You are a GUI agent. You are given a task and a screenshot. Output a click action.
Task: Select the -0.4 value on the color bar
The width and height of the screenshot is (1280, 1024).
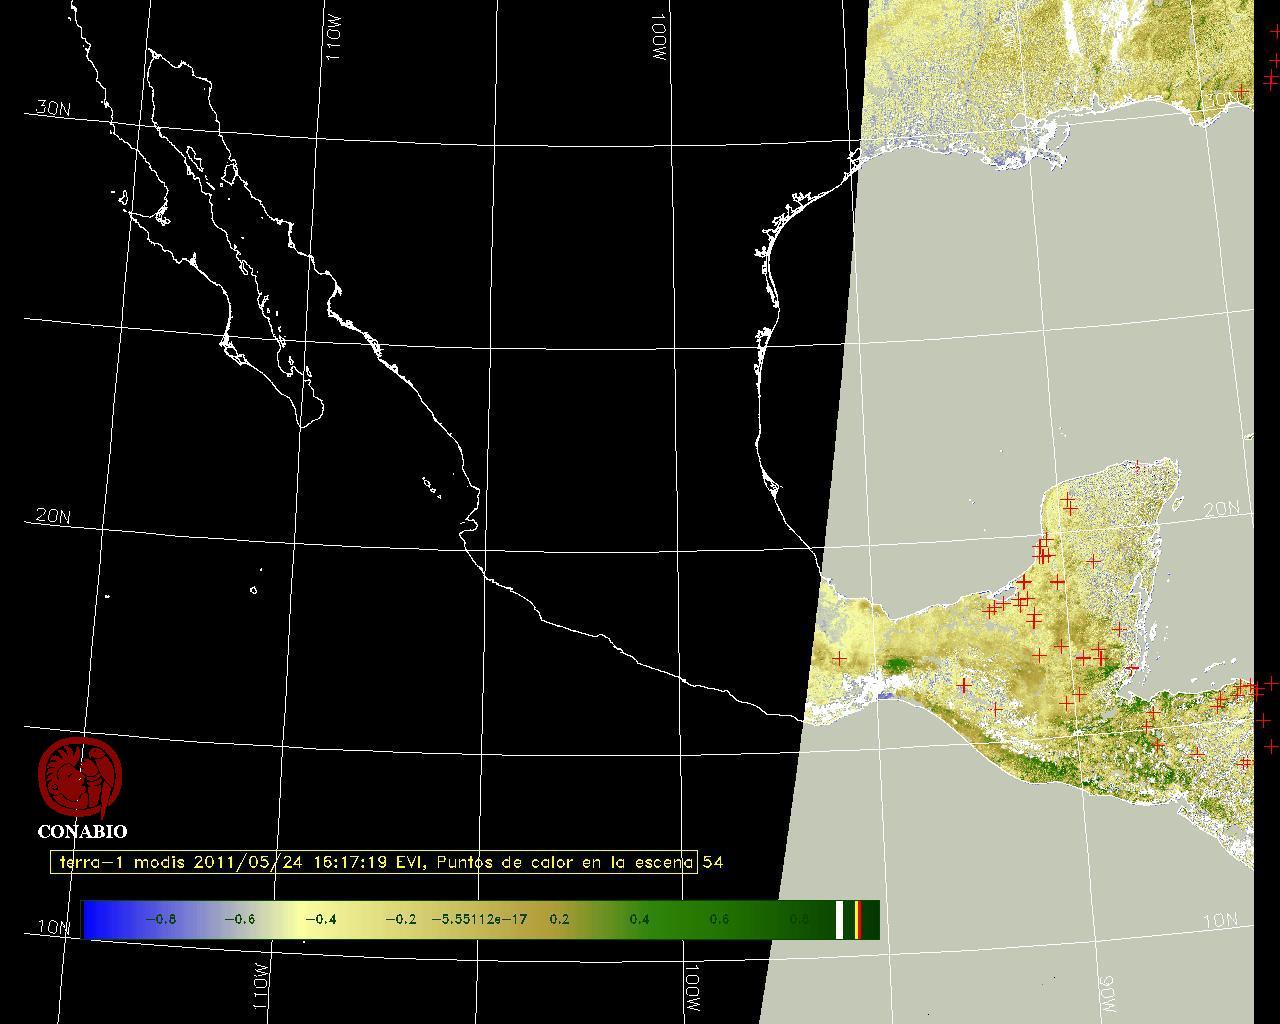pyautogui.click(x=320, y=919)
